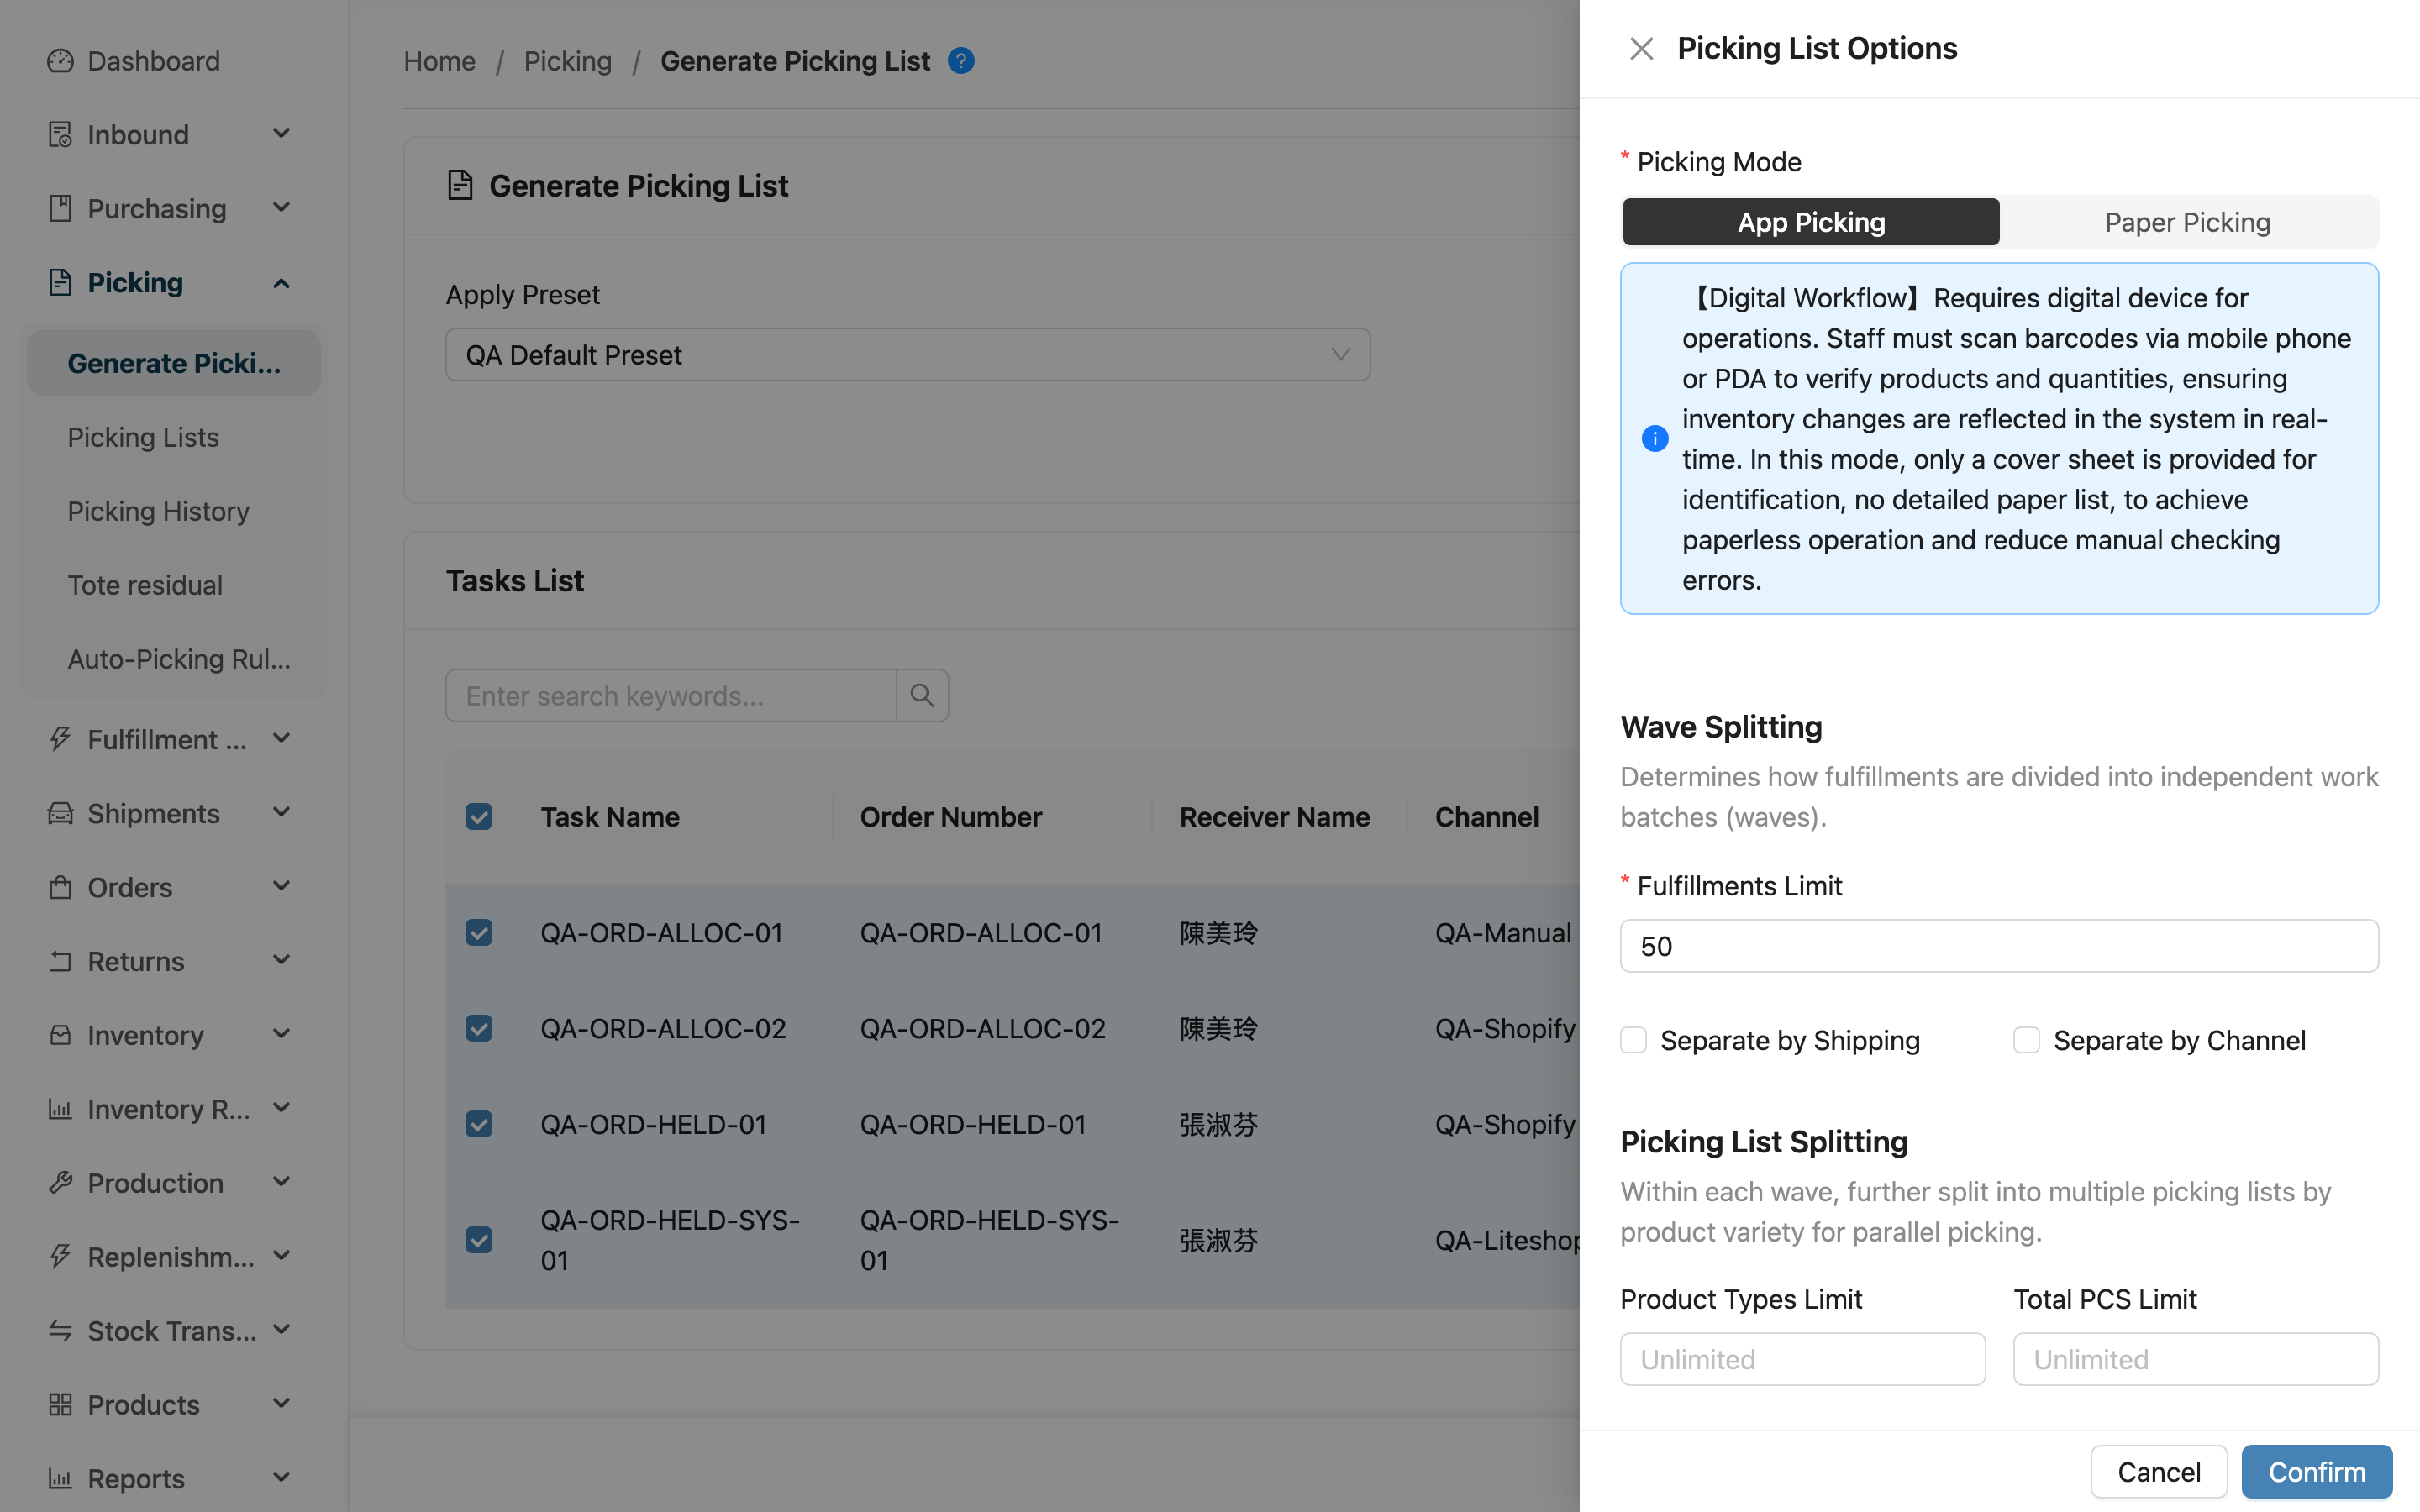Image resolution: width=2420 pixels, height=1512 pixels.
Task: Click the search magnifier icon in Tasks List
Action: [x=922, y=695]
